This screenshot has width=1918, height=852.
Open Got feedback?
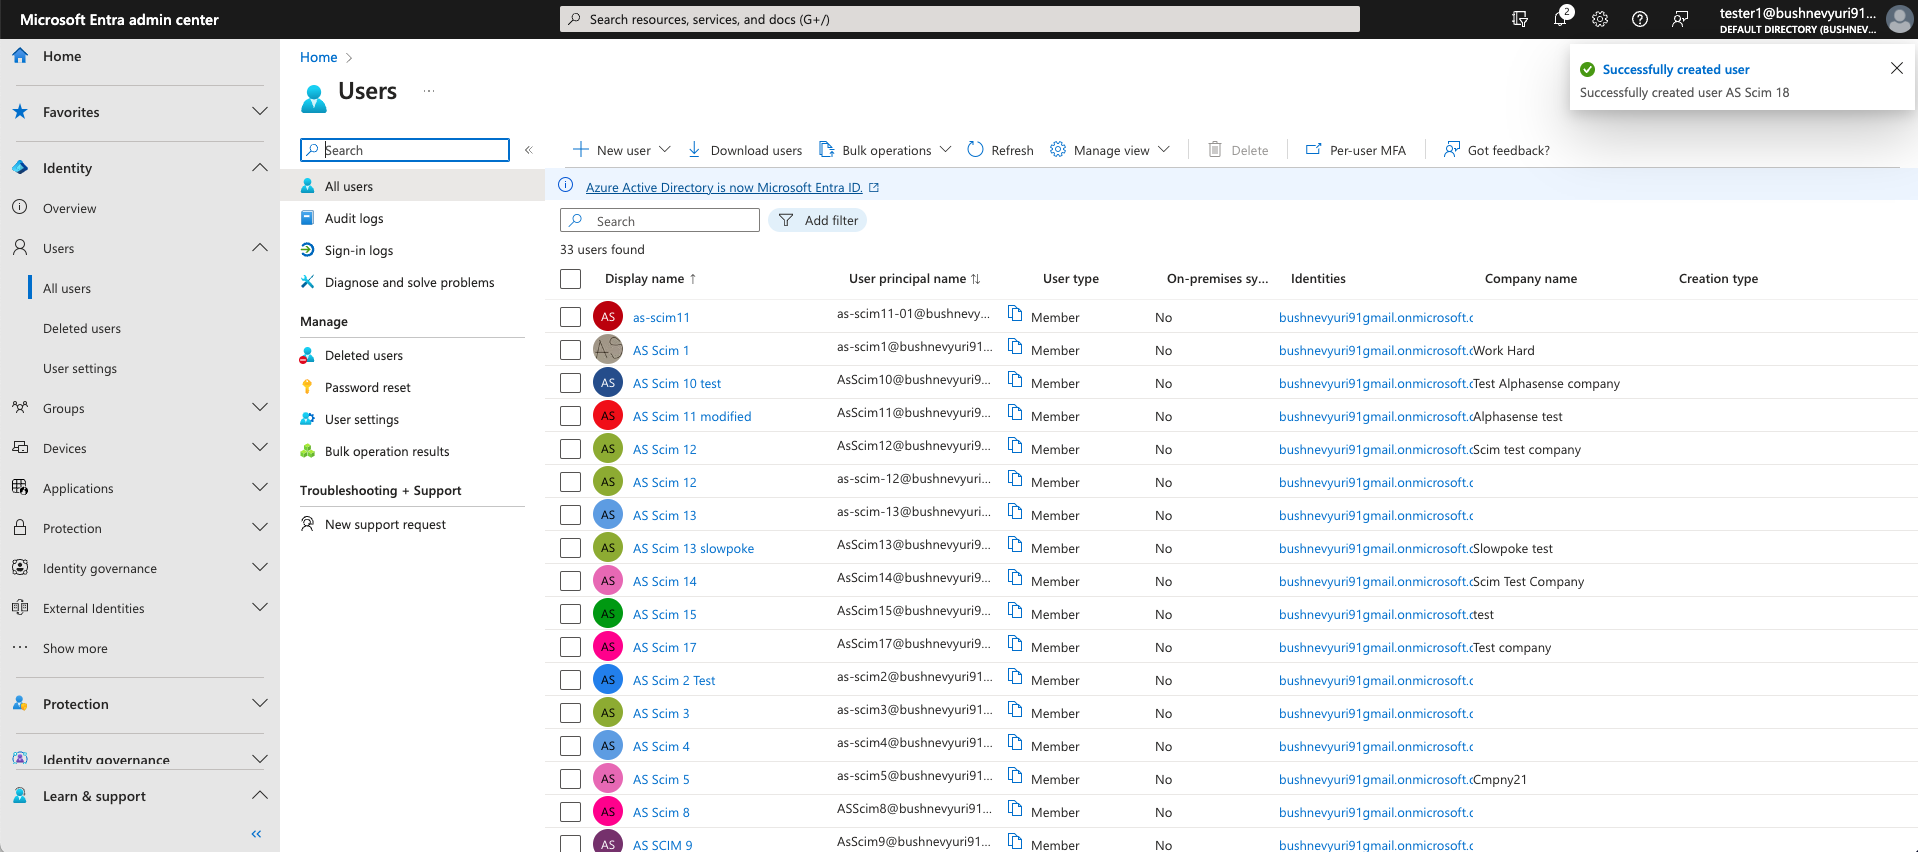(x=1496, y=150)
